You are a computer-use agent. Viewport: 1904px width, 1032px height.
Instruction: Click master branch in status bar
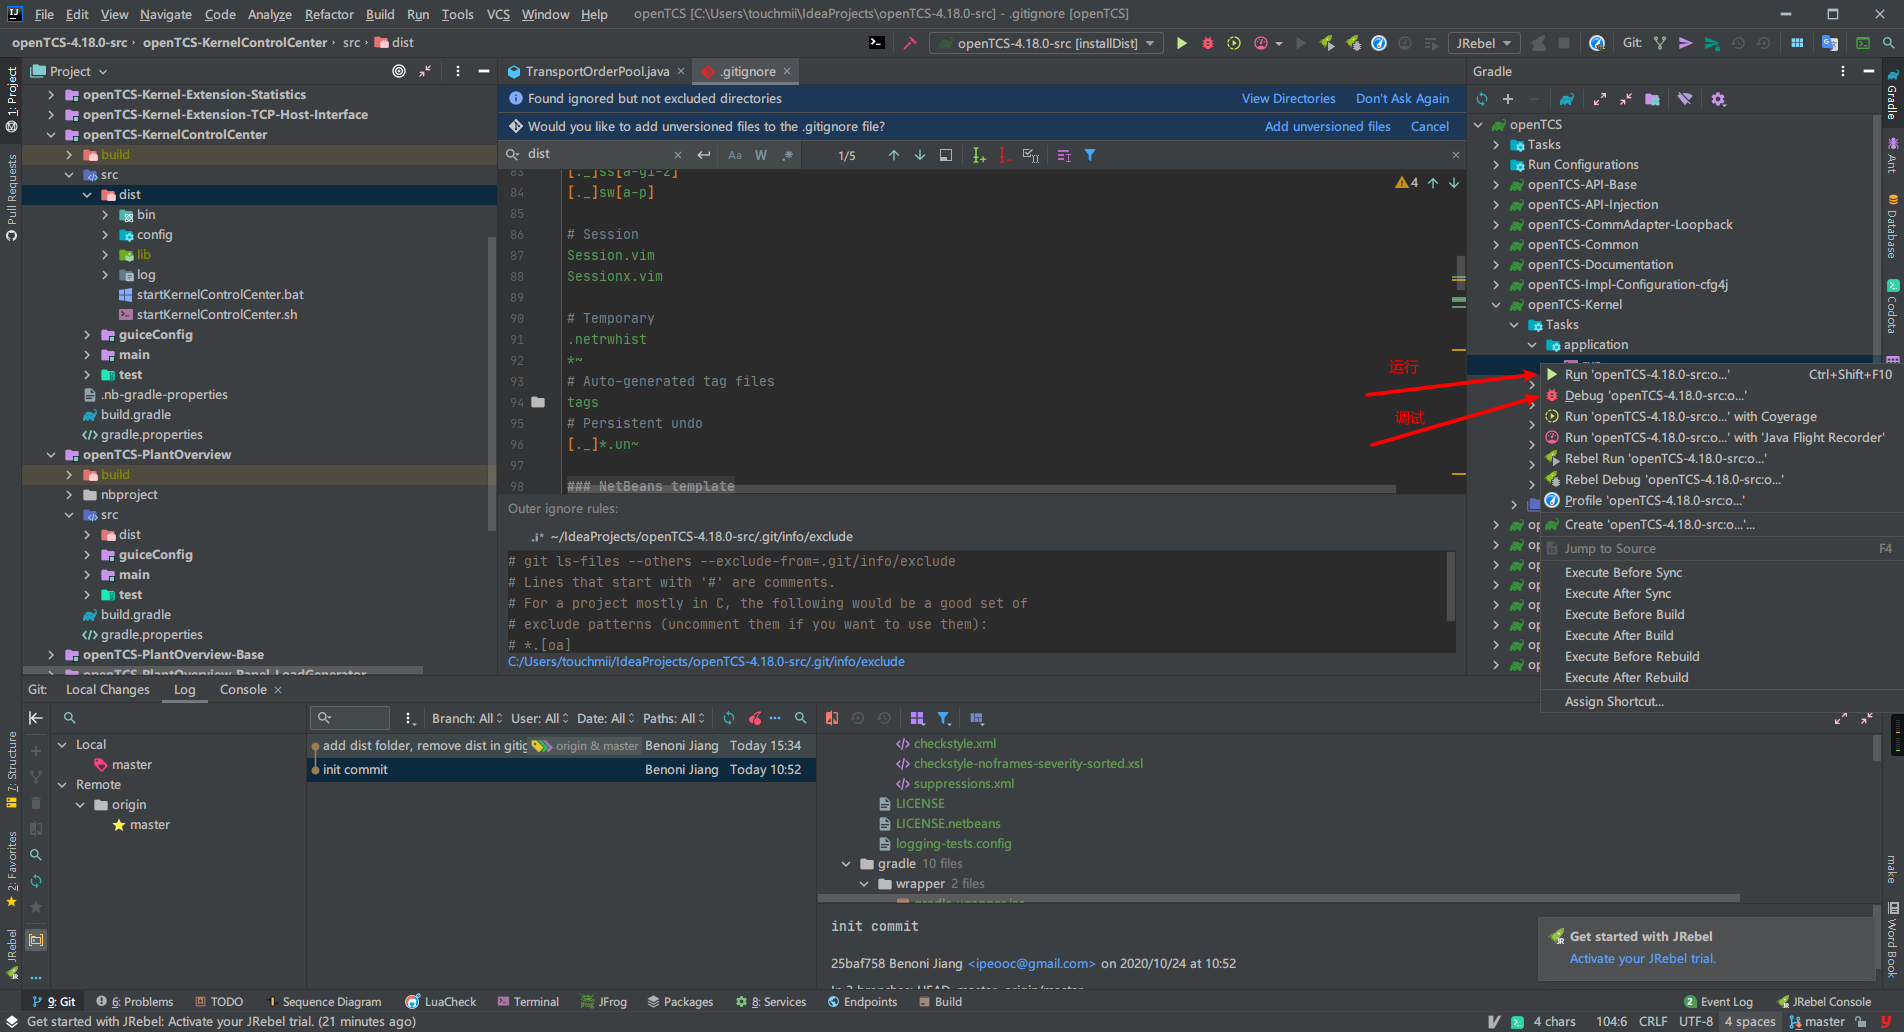point(1817,1021)
